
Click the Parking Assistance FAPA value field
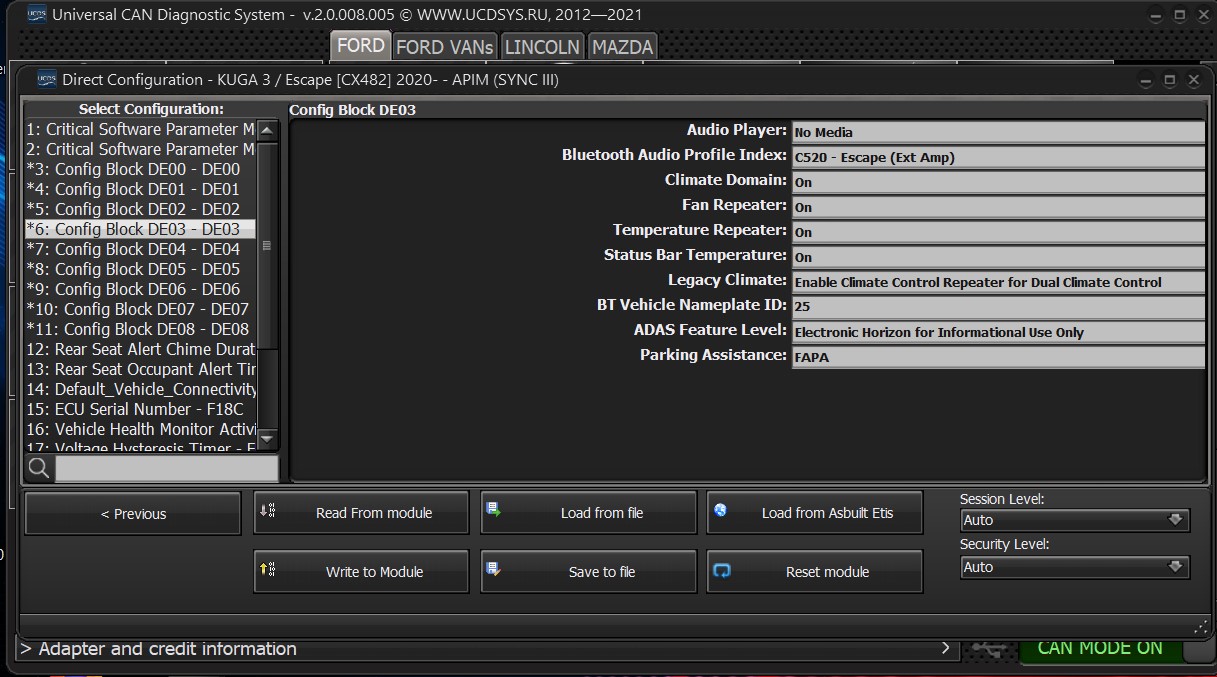997,357
